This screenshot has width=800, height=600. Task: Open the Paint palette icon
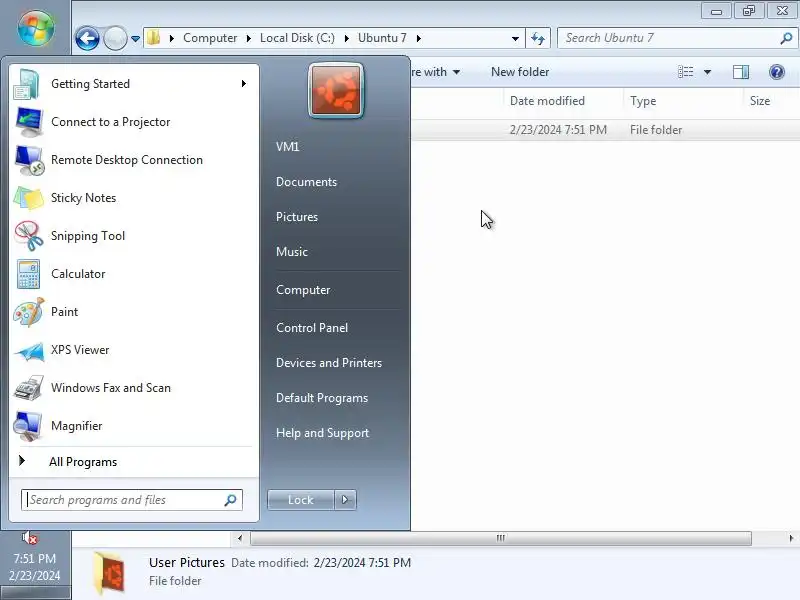29,312
